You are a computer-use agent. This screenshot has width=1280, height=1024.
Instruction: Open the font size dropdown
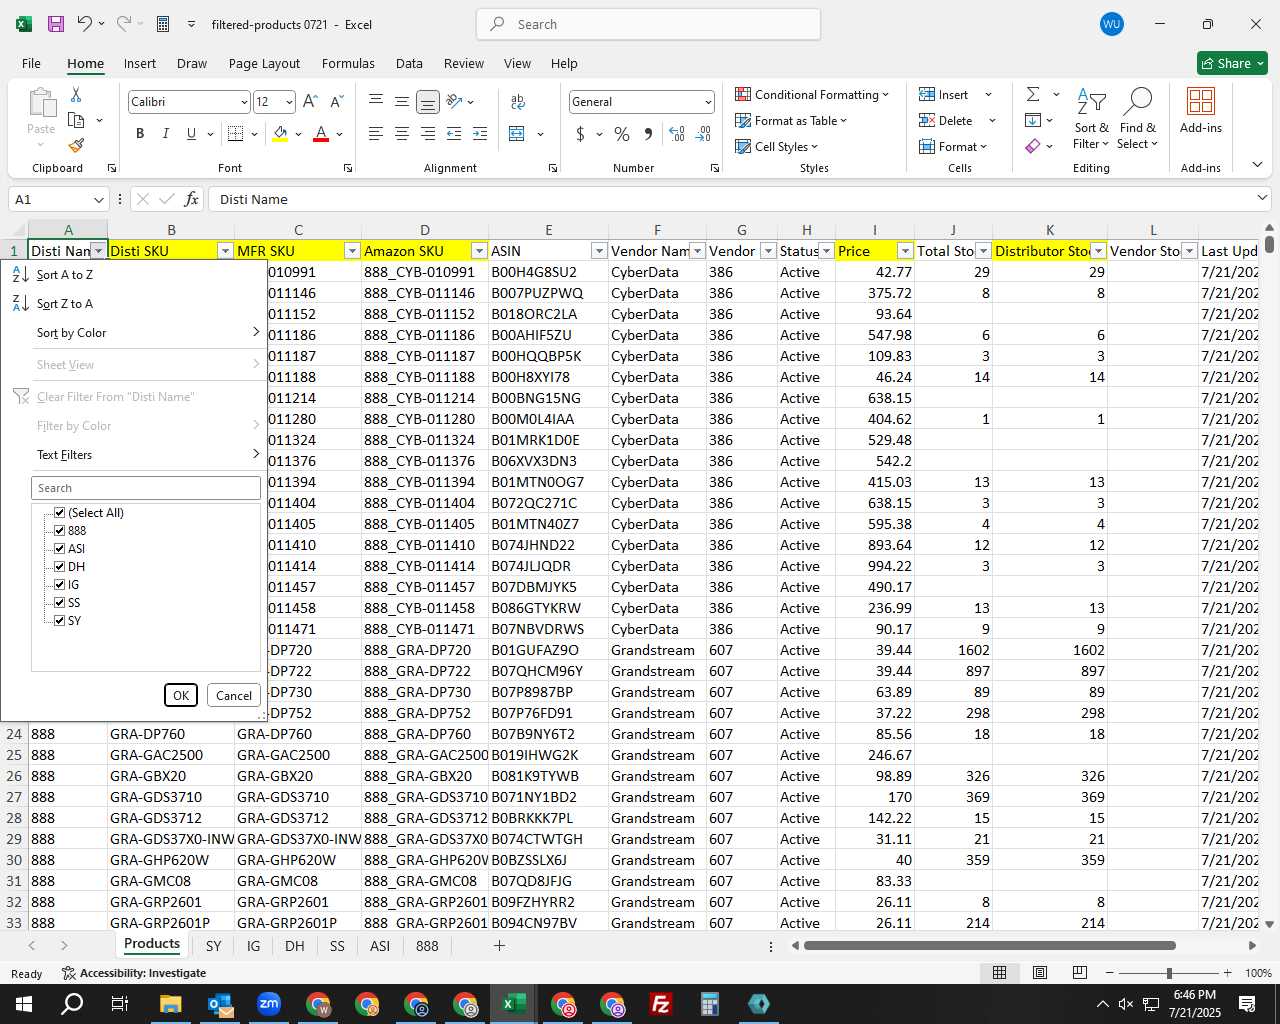pos(289,102)
